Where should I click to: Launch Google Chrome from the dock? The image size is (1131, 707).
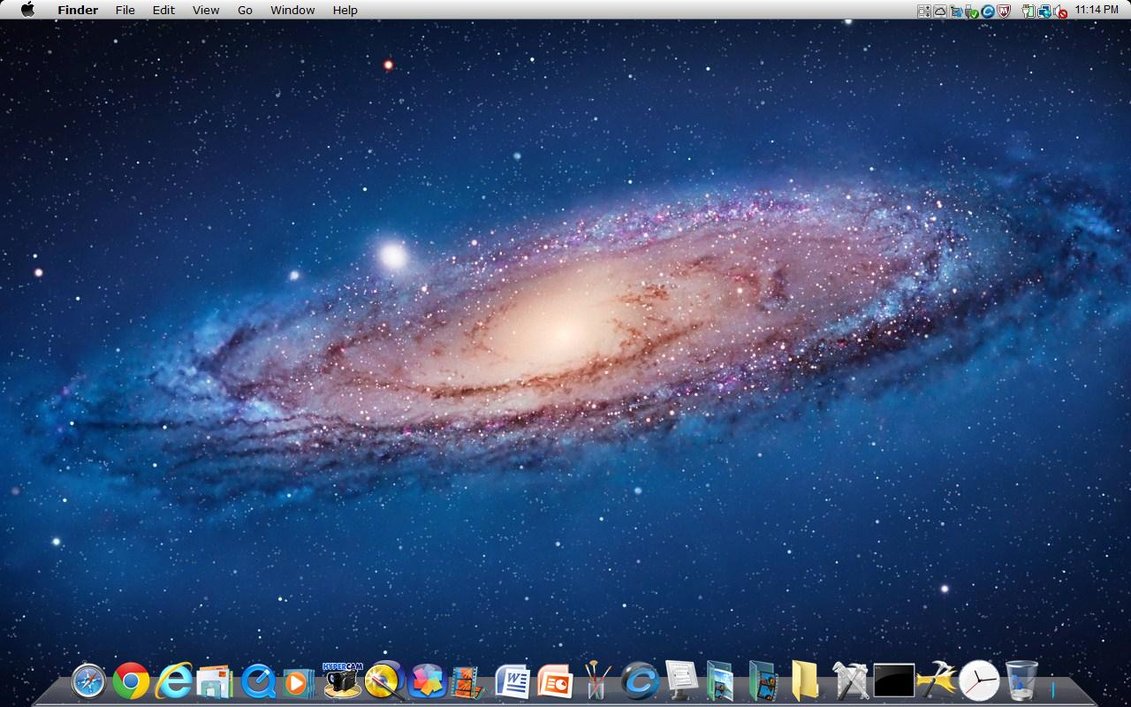[131, 681]
